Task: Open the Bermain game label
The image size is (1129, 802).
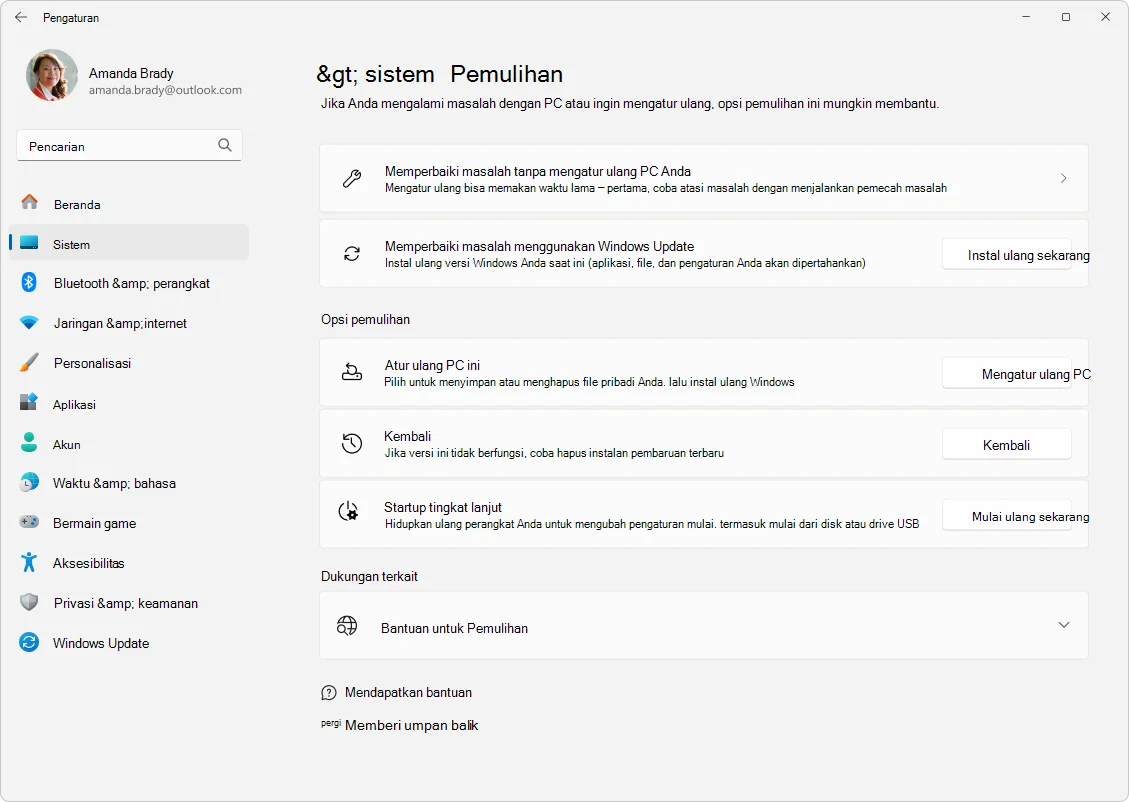Action: pyautogui.click(x=94, y=524)
